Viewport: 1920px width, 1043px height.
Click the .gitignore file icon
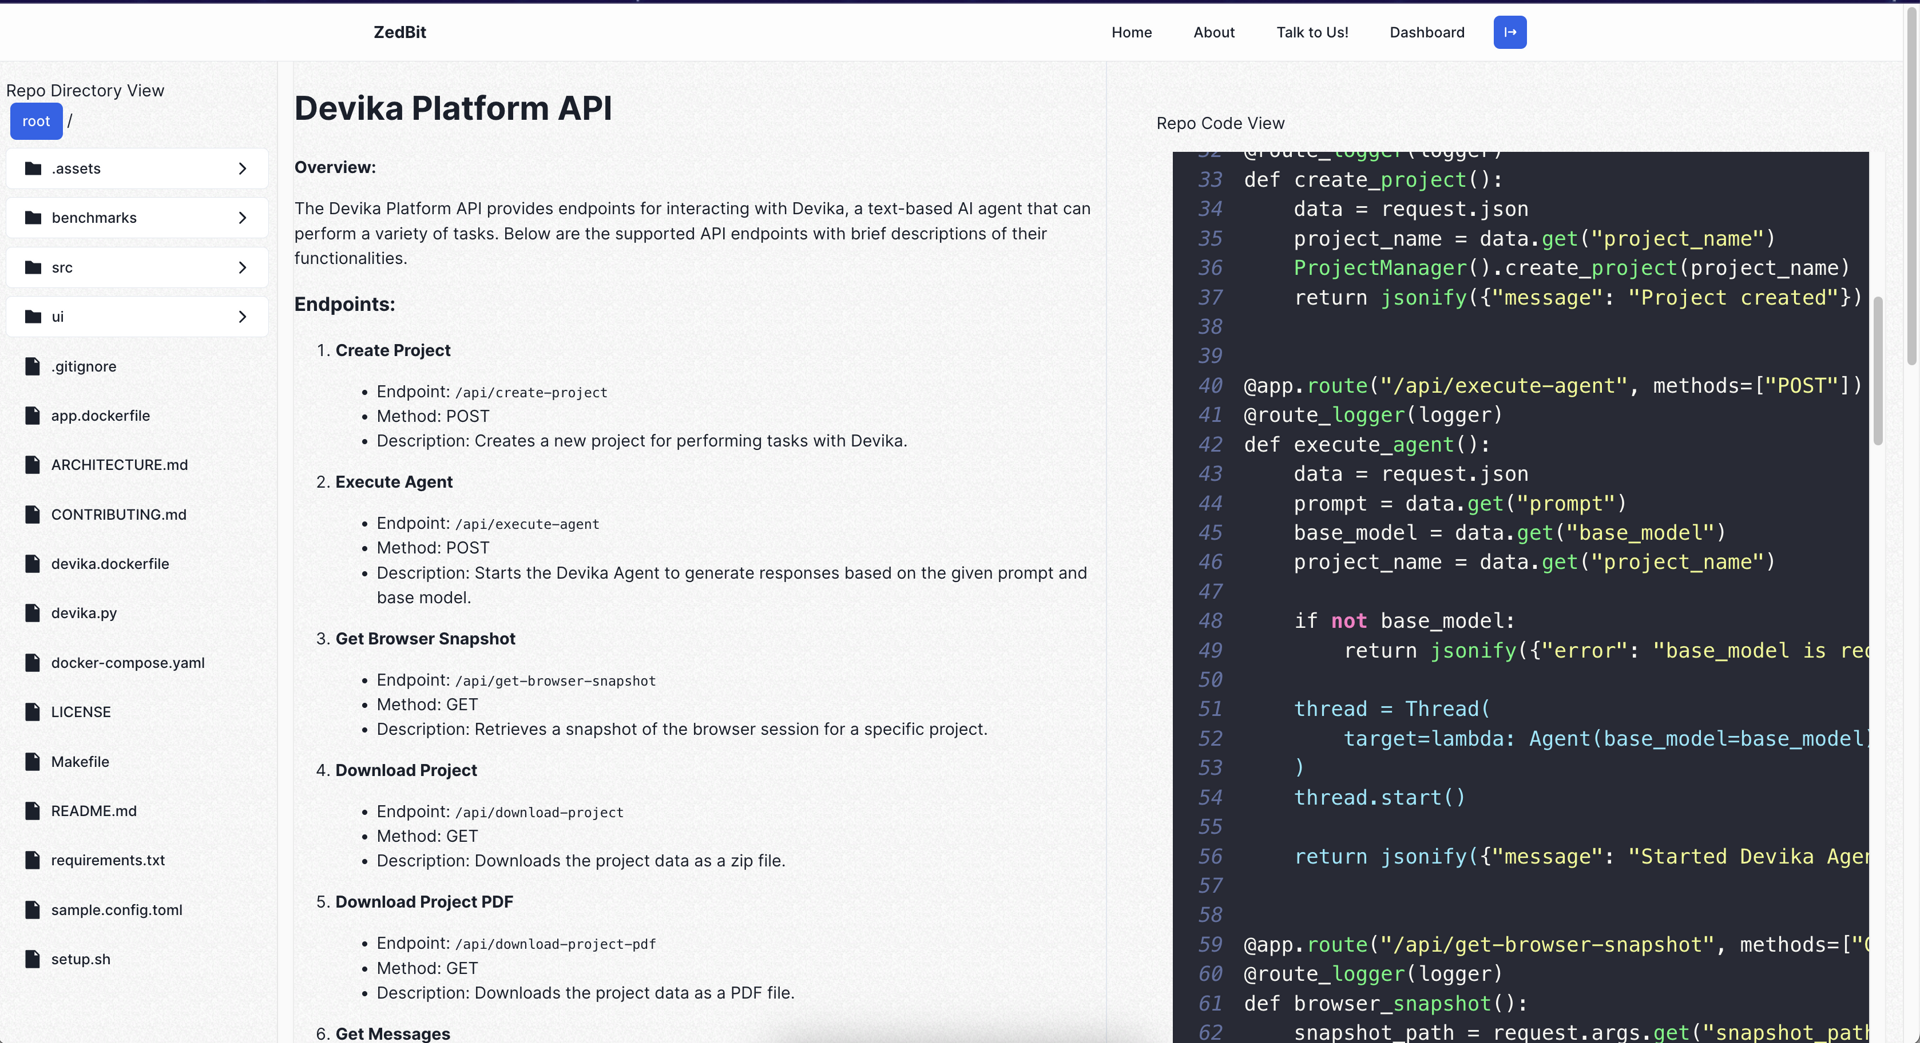pos(33,367)
